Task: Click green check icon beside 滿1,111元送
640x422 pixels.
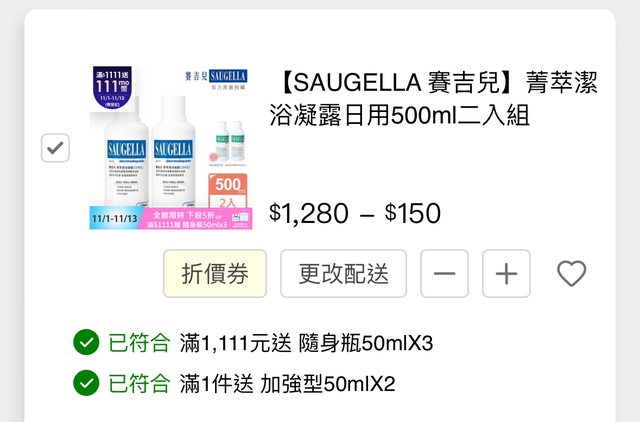Action: click(x=86, y=342)
